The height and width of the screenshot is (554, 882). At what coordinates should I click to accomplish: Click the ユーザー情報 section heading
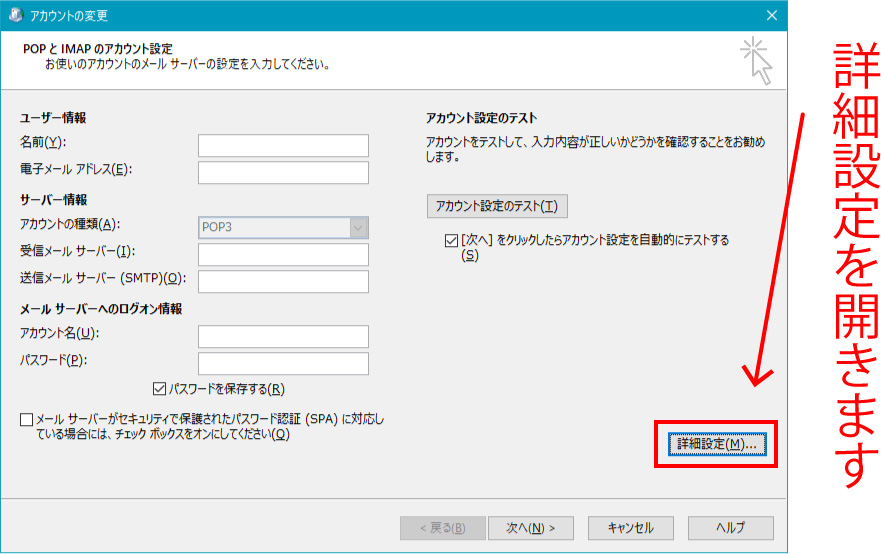click(53, 118)
